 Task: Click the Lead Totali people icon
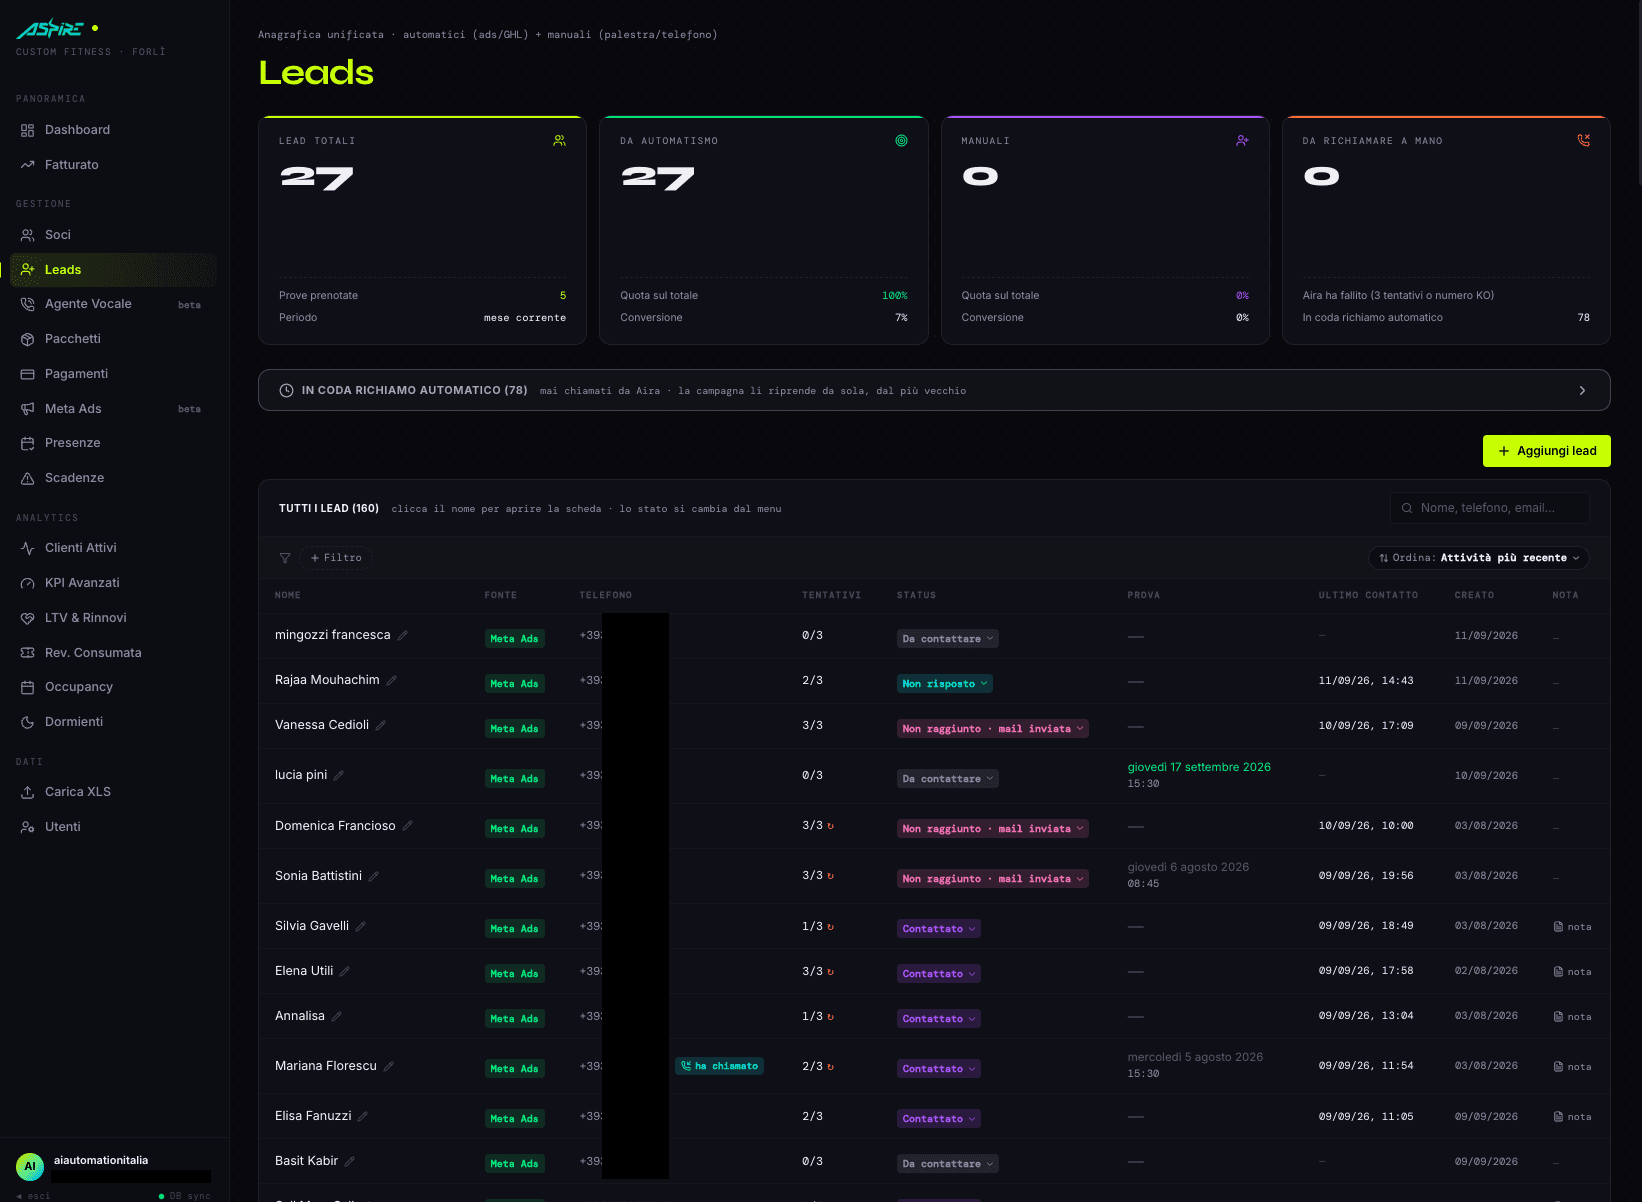pyautogui.click(x=560, y=141)
